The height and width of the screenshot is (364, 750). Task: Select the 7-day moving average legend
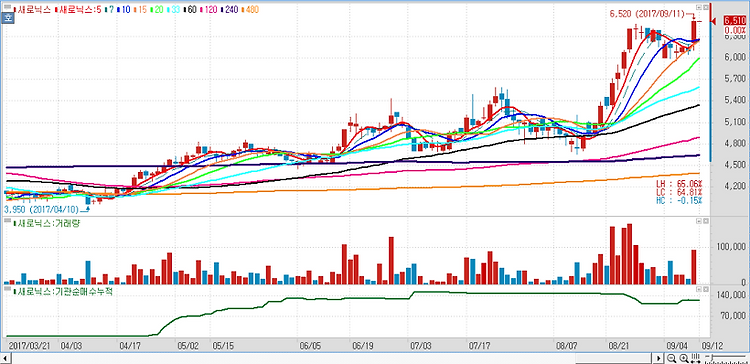tap(110, 9)
